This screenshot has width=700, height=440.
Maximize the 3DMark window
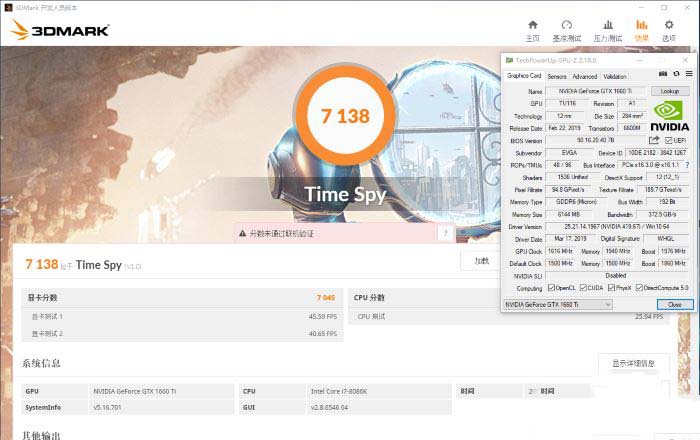coord(664,8)
